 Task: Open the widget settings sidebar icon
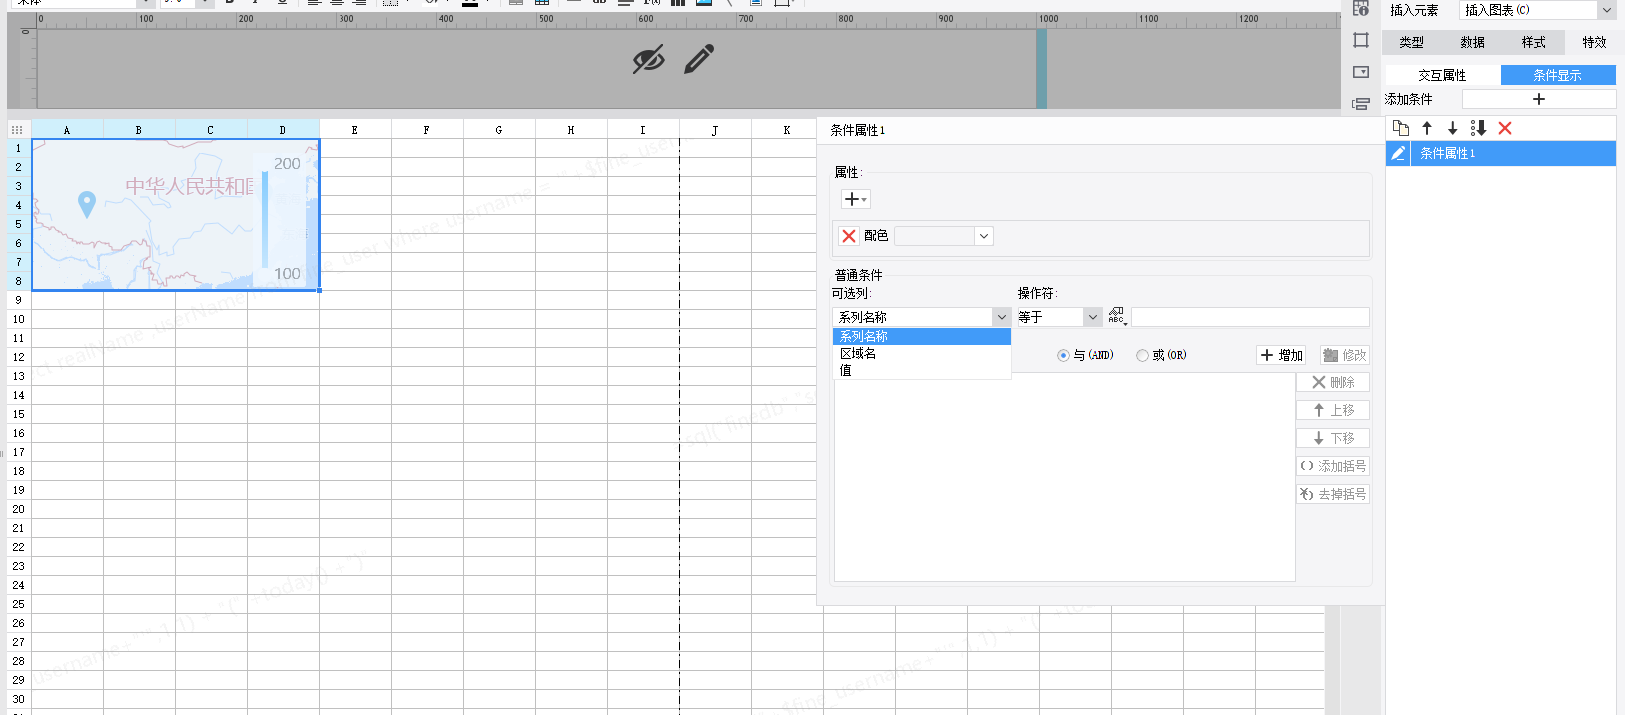1361,72
